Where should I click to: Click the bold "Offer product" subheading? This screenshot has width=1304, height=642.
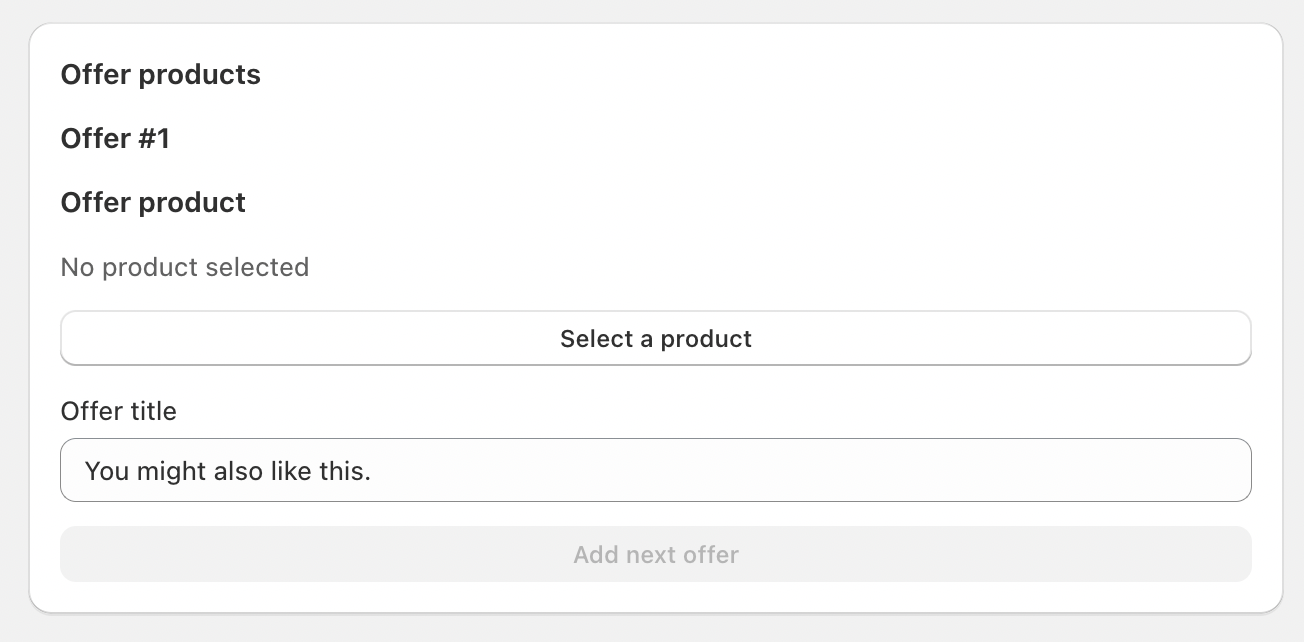coord(153,203)
